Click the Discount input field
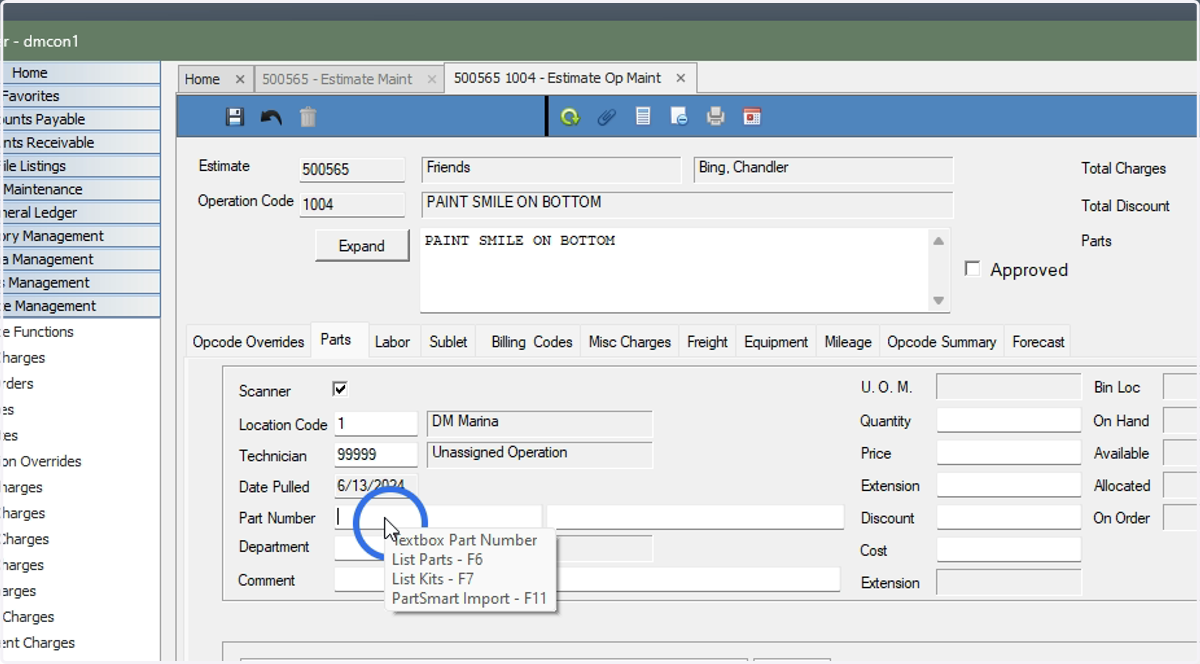The width and height of the screenshot is (1200, 664). [1009, 517]
